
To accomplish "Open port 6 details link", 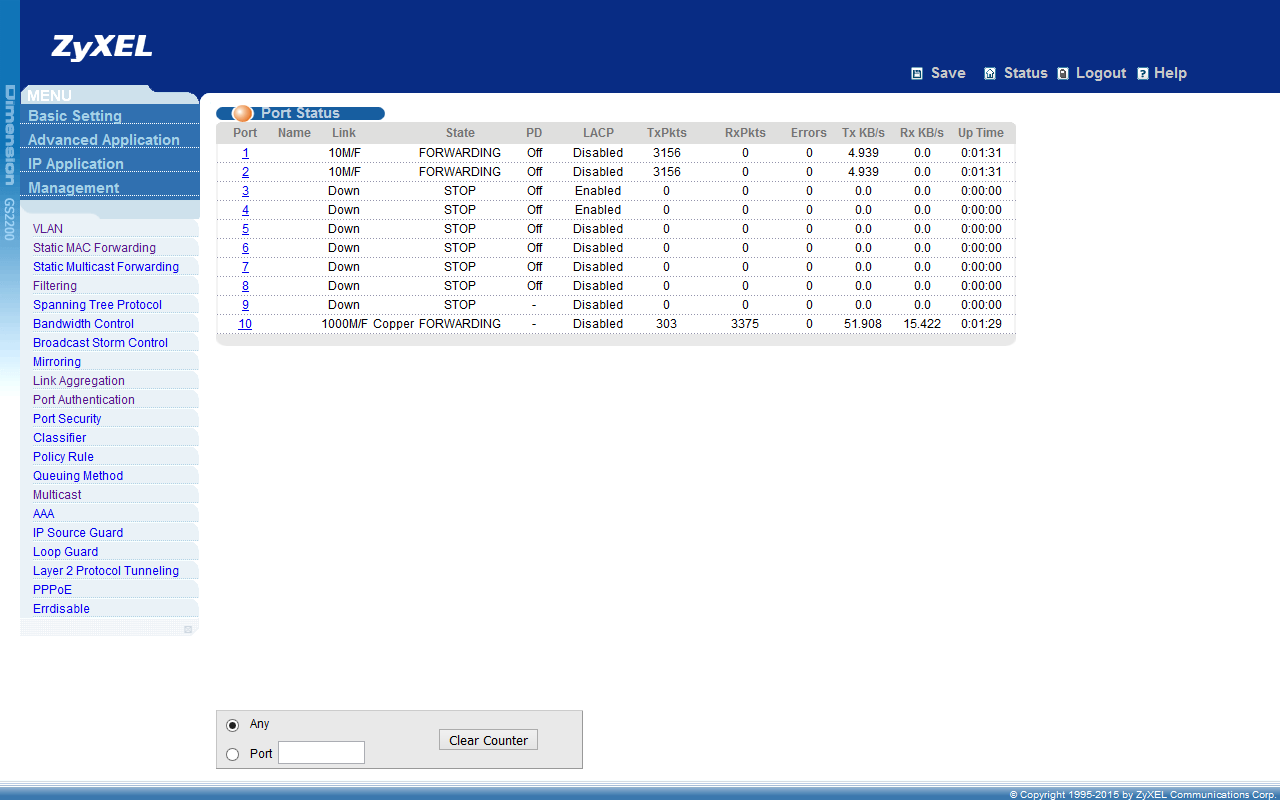I will [245, 248].
